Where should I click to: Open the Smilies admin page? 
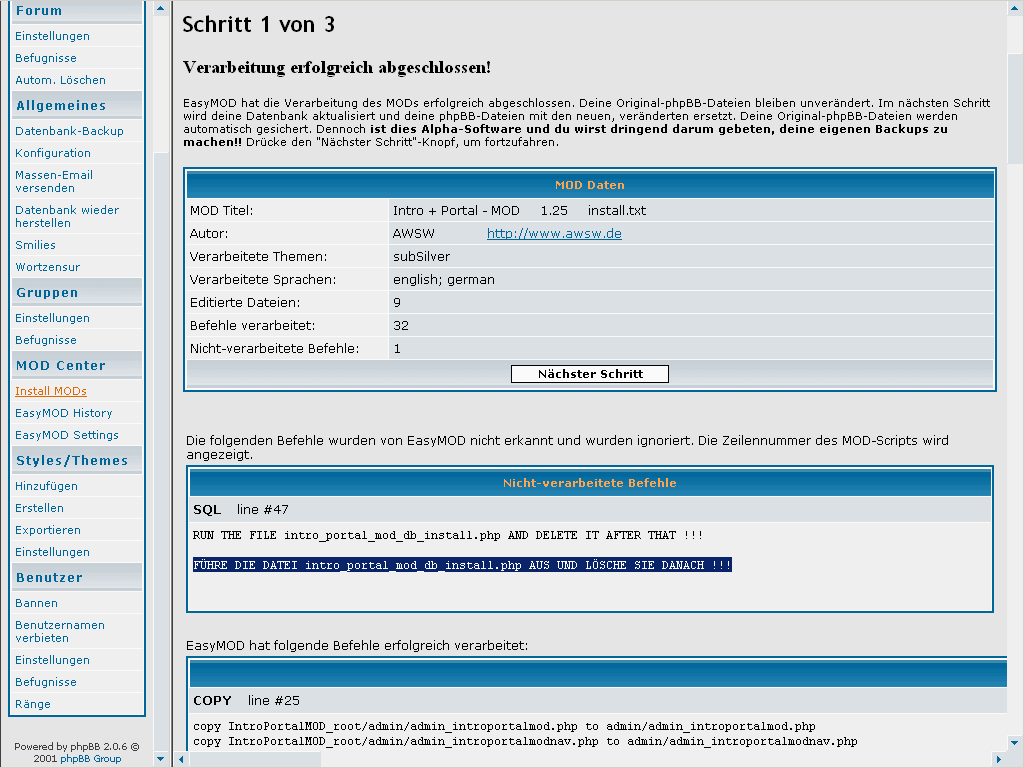36,245
